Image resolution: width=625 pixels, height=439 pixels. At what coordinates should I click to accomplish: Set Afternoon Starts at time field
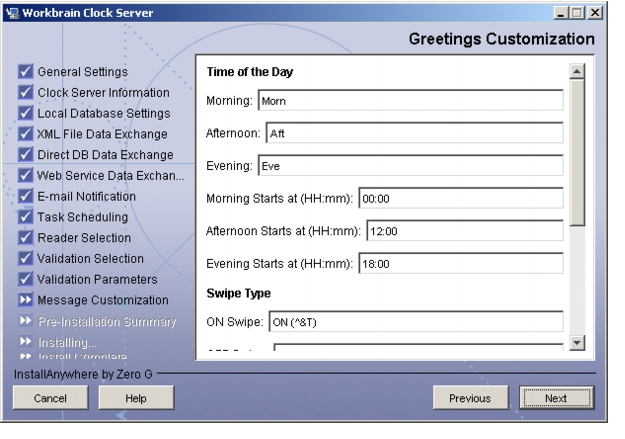coord(465,231)
